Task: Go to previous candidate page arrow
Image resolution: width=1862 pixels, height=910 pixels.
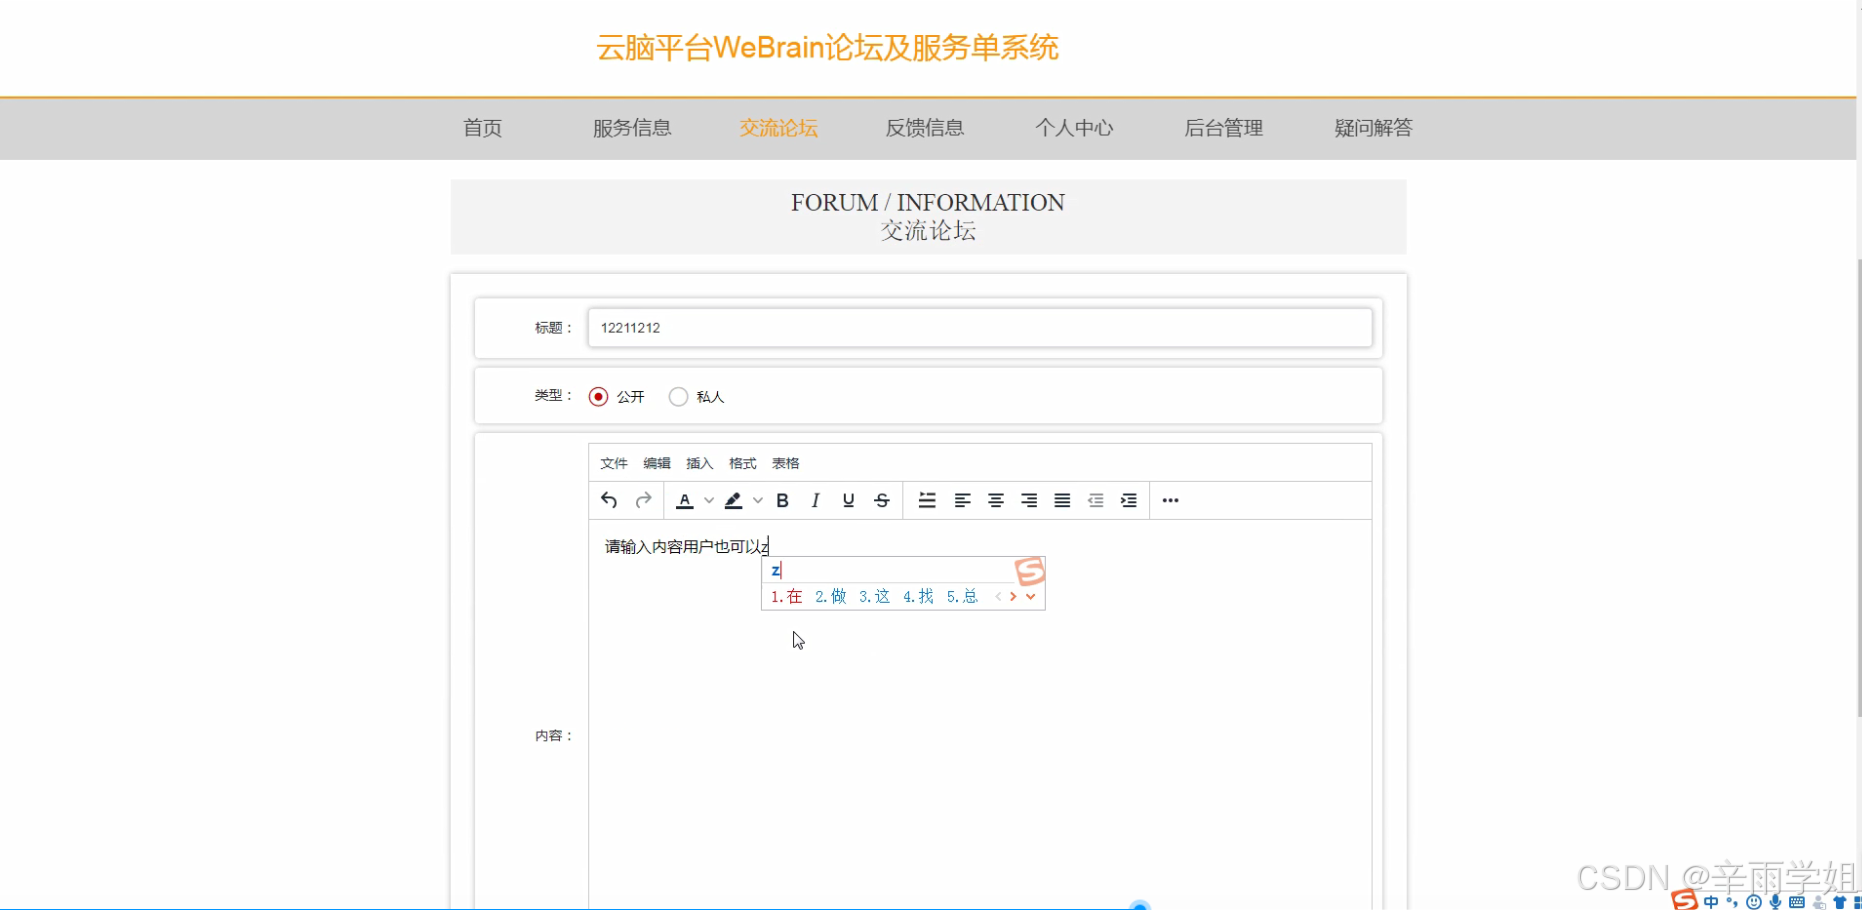Action: click(x=998, y=597)
